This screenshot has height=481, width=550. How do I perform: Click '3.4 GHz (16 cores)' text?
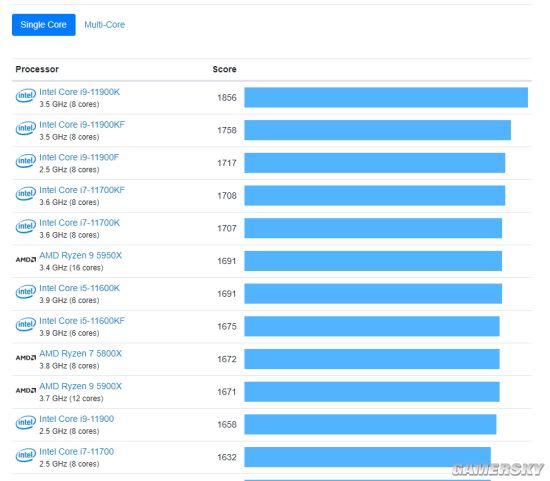71,268
